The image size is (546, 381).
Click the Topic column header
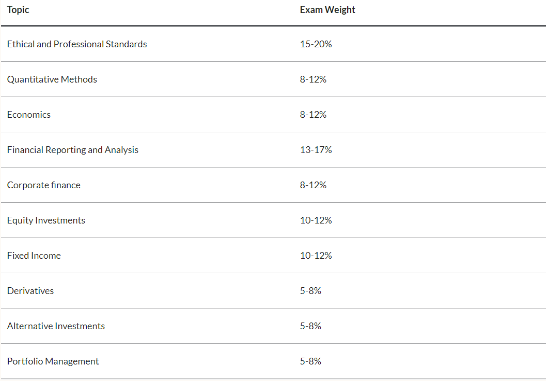pos(18,10)
